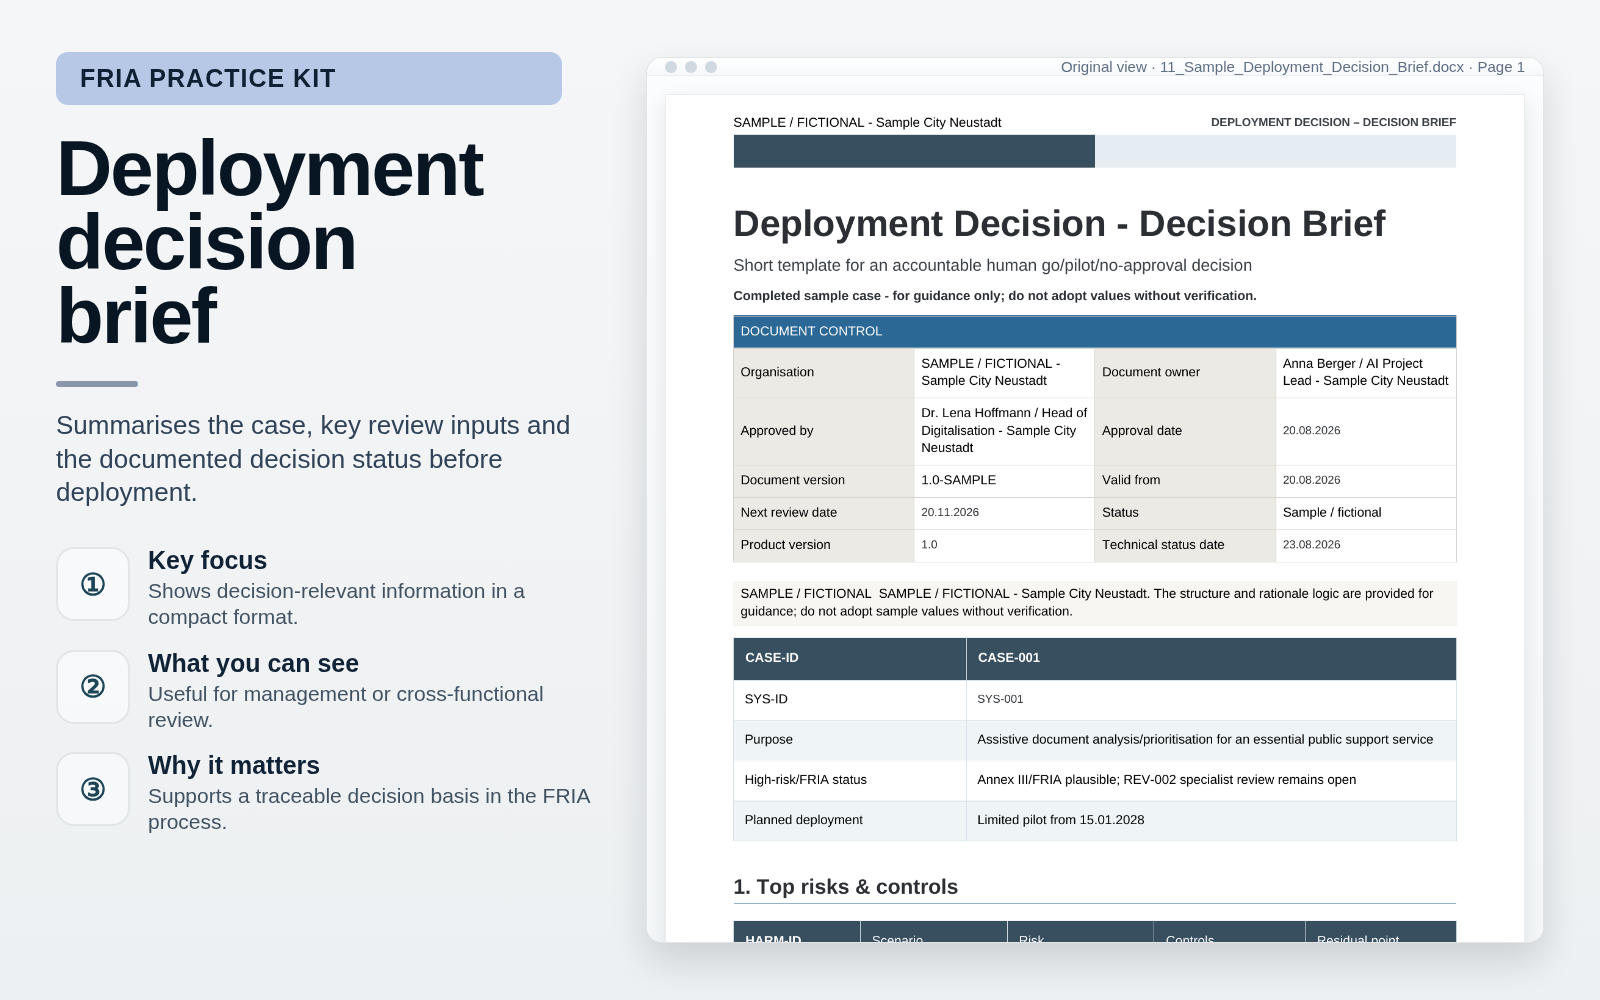
Task: Click the circled number 2 icon
Action: [x=93, y=687]
